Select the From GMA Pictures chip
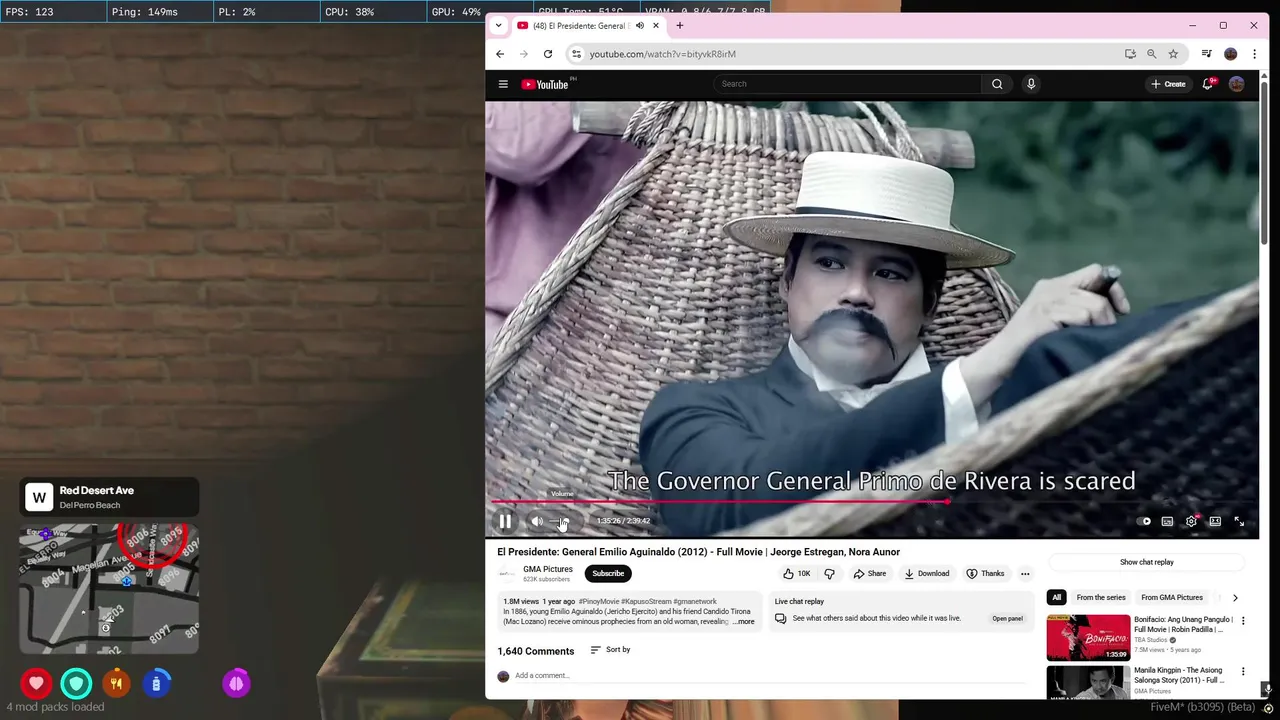This screenshot has height=720, width=1280. (1172, 597)
